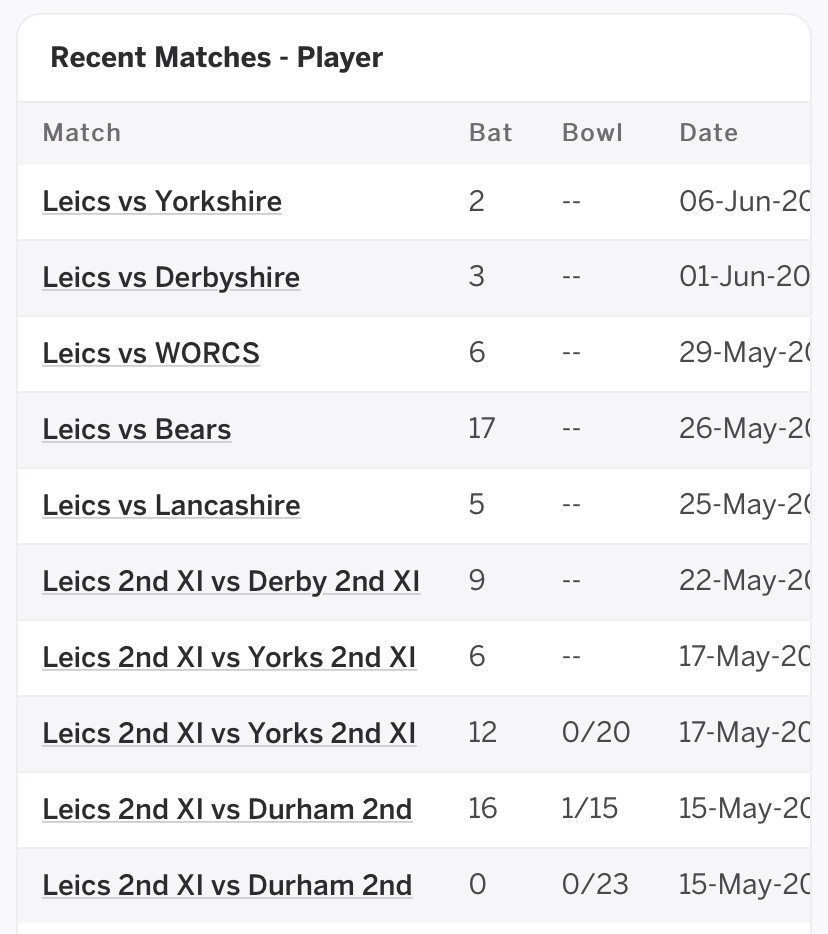Select the bat score 17 cell
Image resolution: width=828 pixels, height=934 pixels.
pyautogui.click(x=481, y=428)
